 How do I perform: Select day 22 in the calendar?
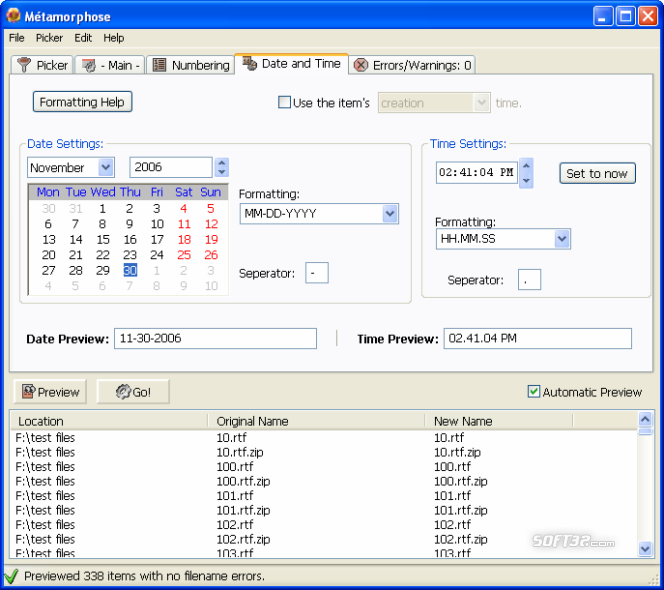pos(103,255)
